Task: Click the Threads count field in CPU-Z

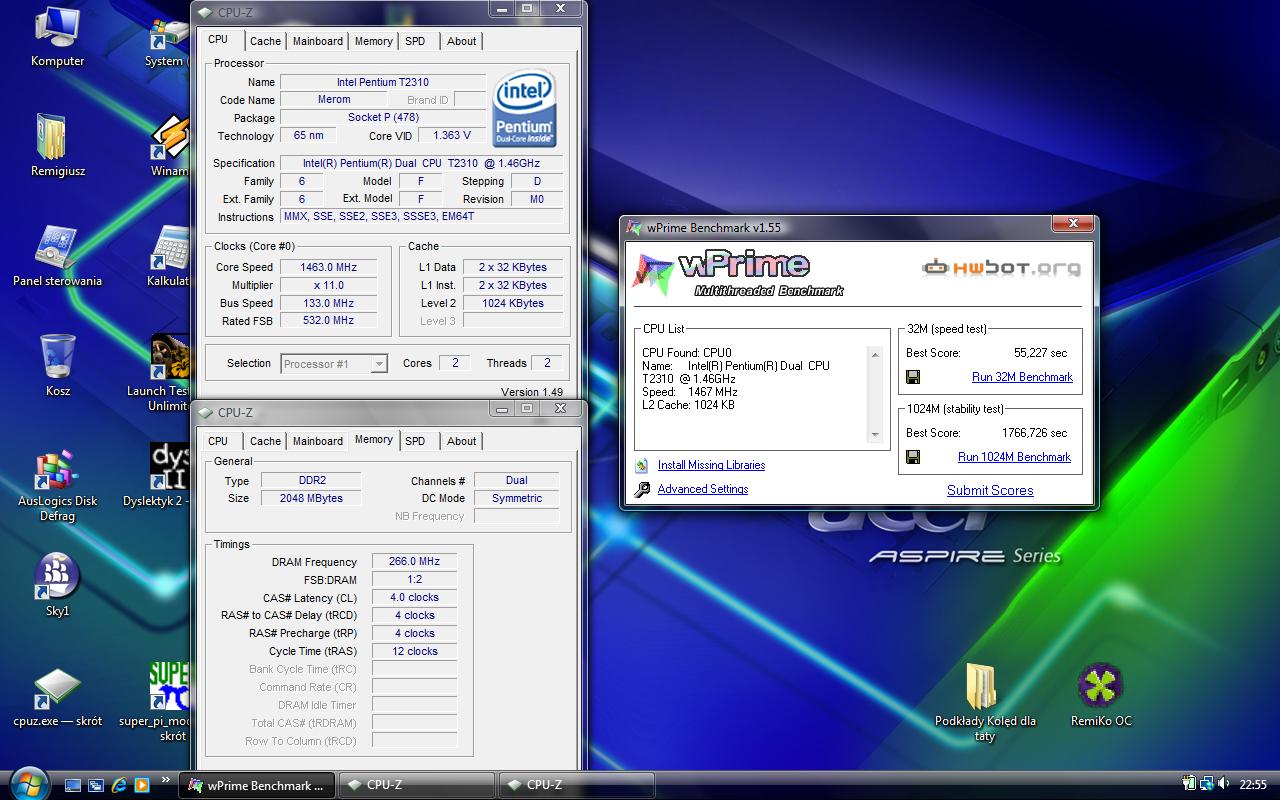Action: click(547, 363)
